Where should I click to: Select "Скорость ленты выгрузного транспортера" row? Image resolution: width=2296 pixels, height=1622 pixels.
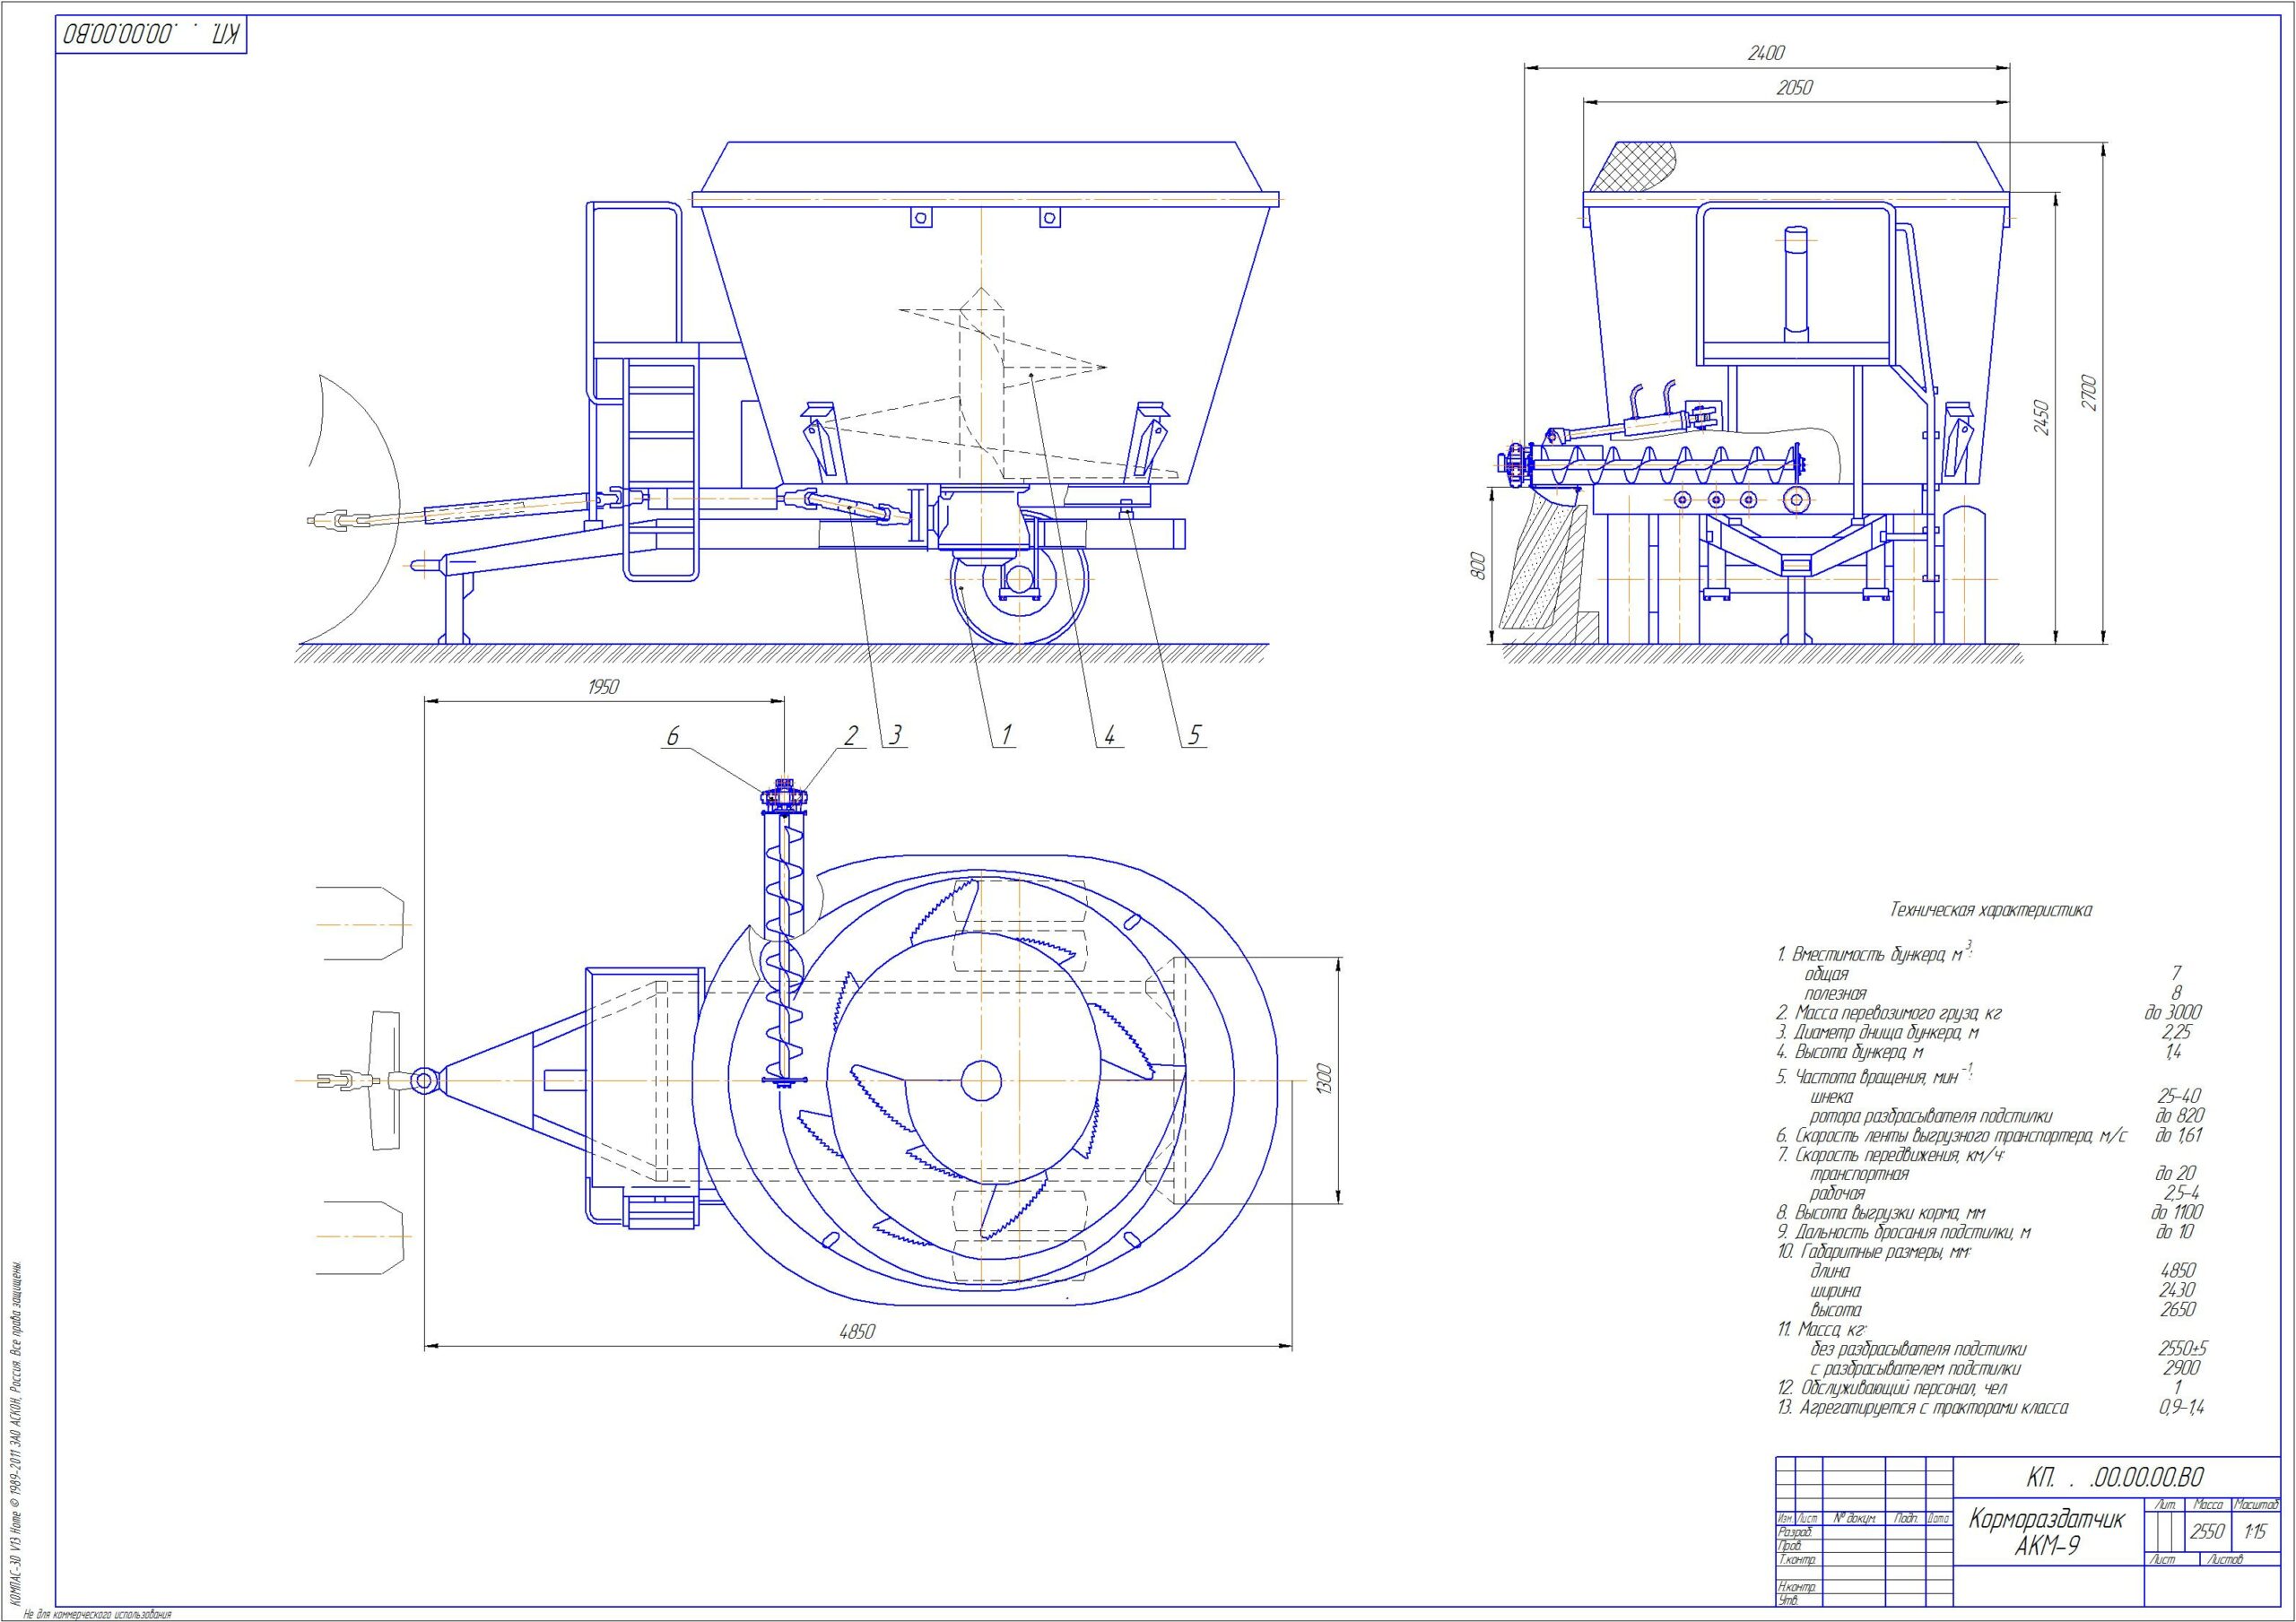1952,1136
